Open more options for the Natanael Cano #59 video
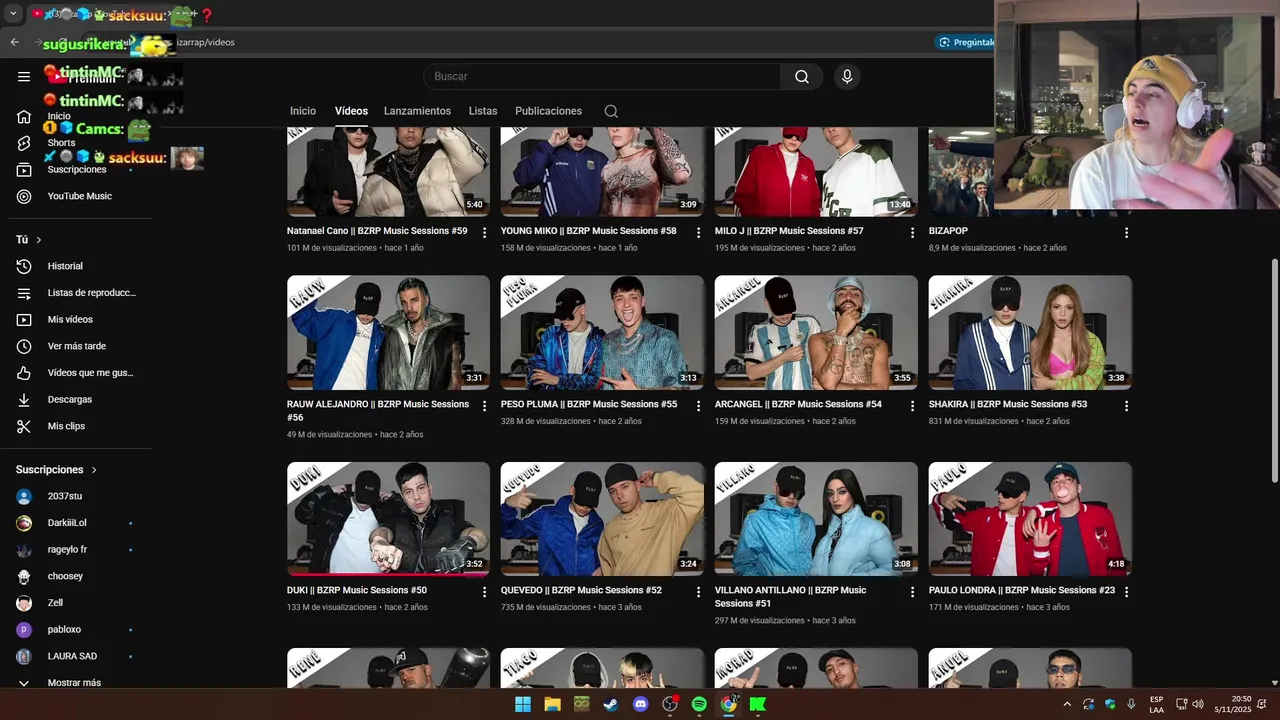 click(485, 232)
